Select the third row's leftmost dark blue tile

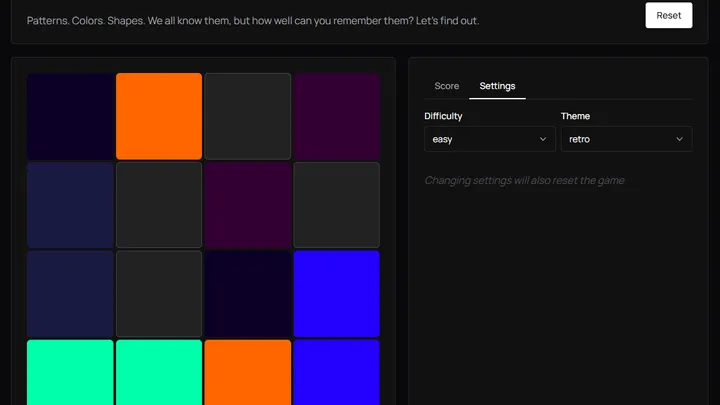coord(70,294)
